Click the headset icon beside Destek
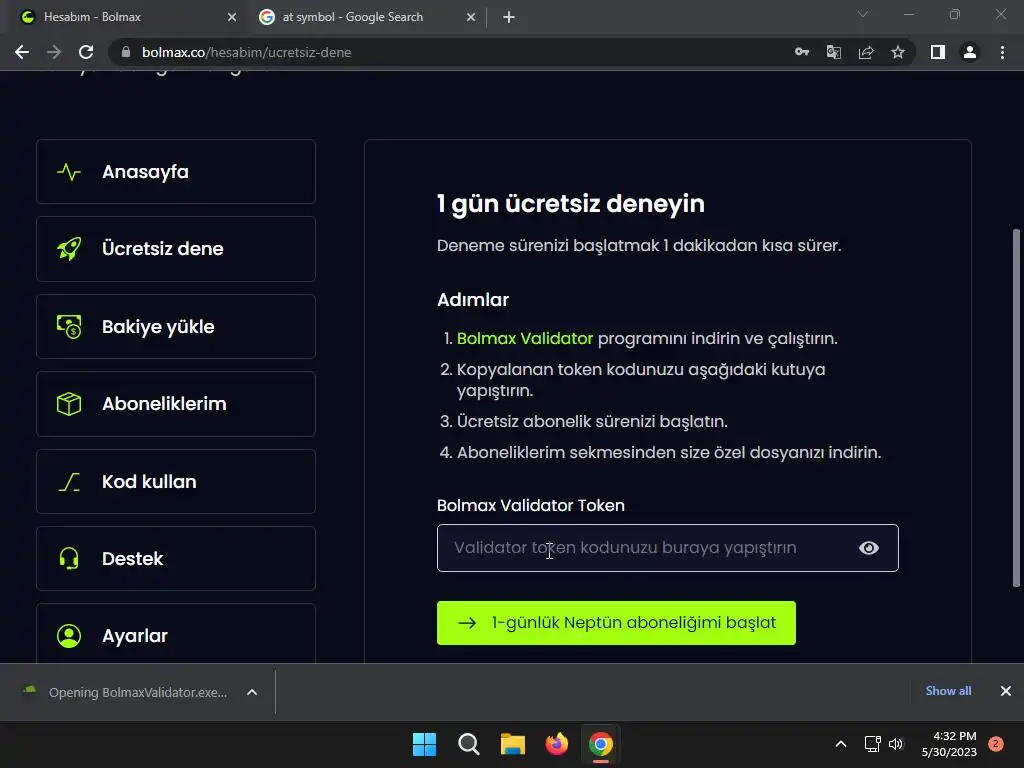 click(69, 558)
